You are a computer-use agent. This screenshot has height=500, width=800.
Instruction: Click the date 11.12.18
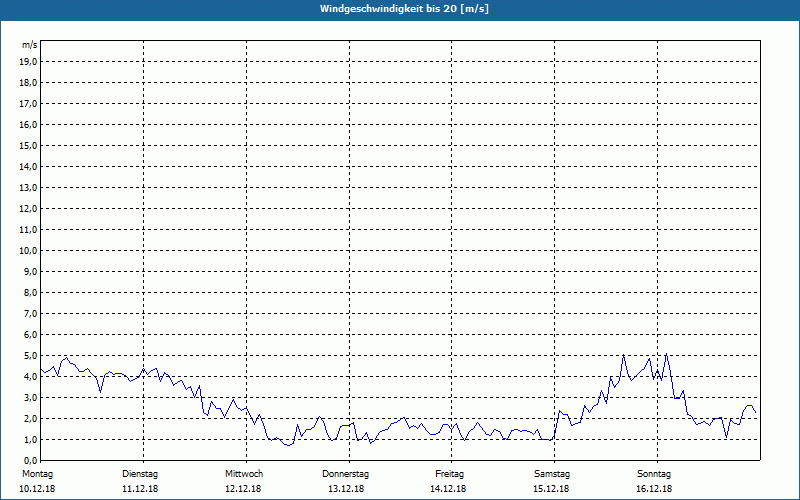(140, 489)
